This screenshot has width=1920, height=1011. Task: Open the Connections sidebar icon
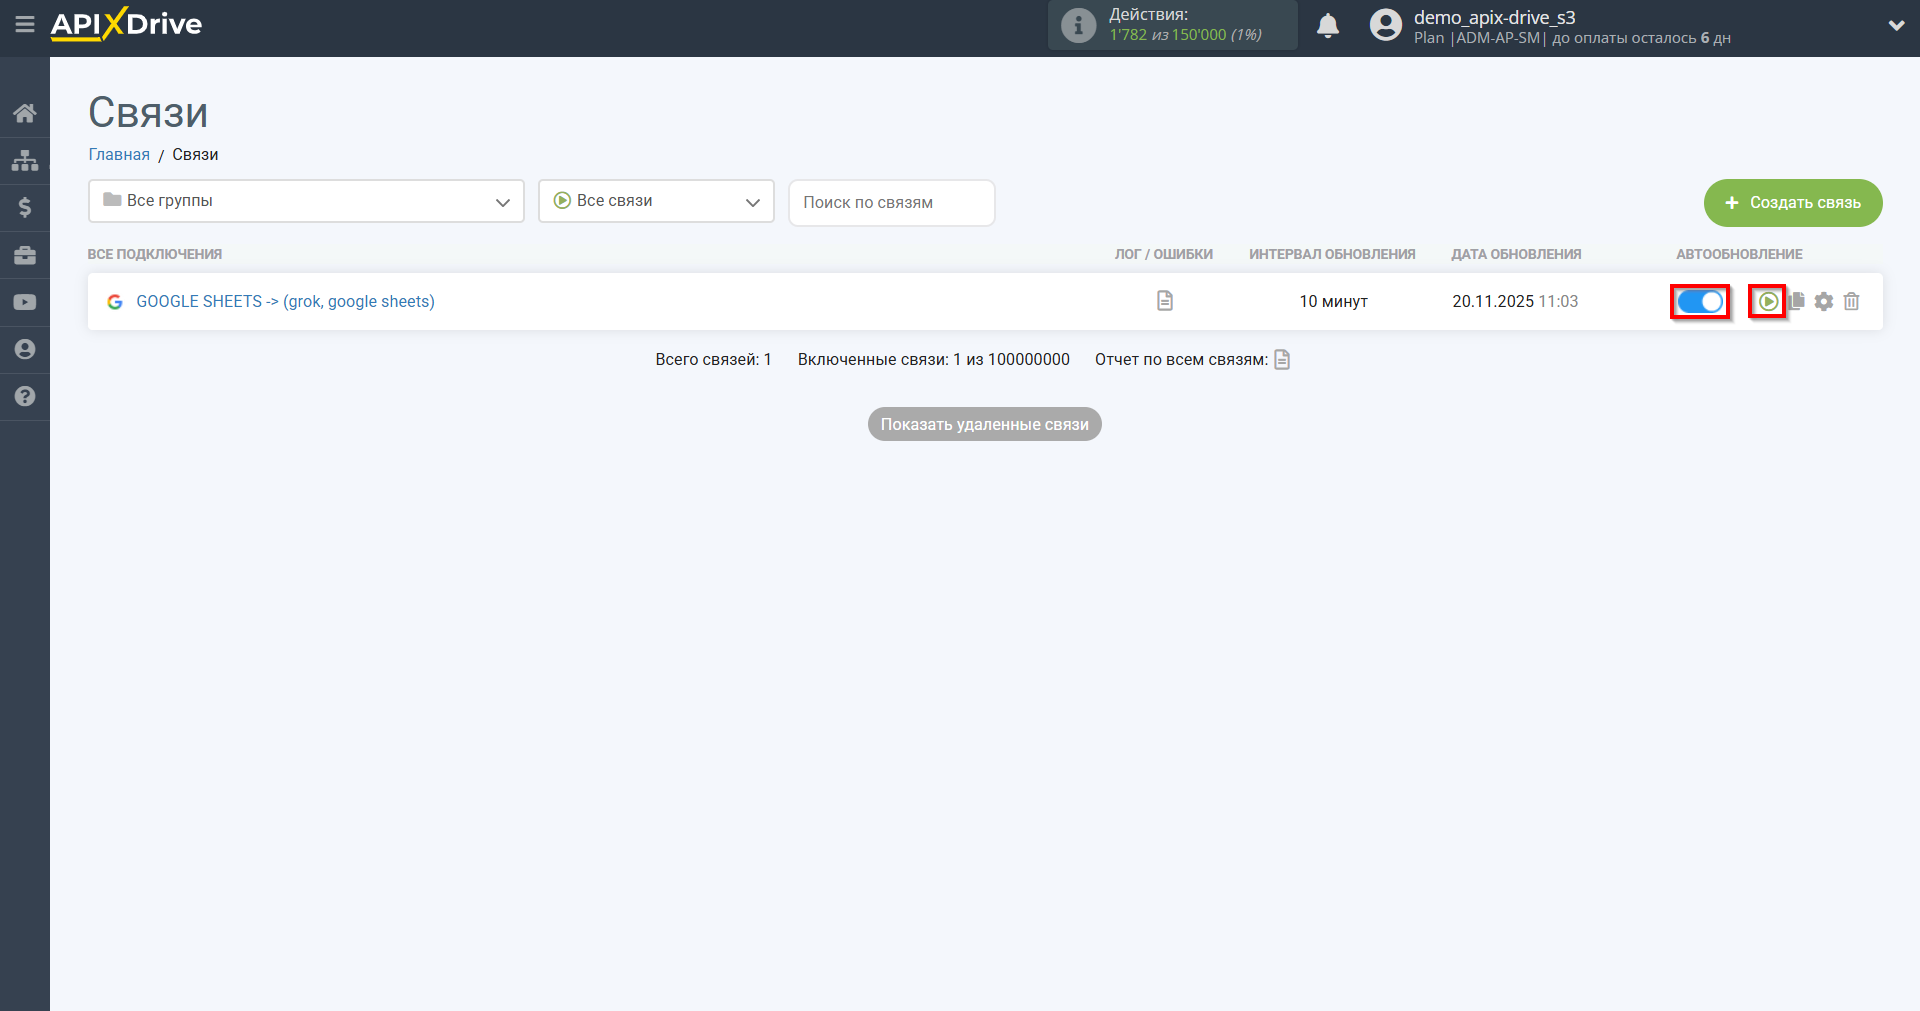25,160
